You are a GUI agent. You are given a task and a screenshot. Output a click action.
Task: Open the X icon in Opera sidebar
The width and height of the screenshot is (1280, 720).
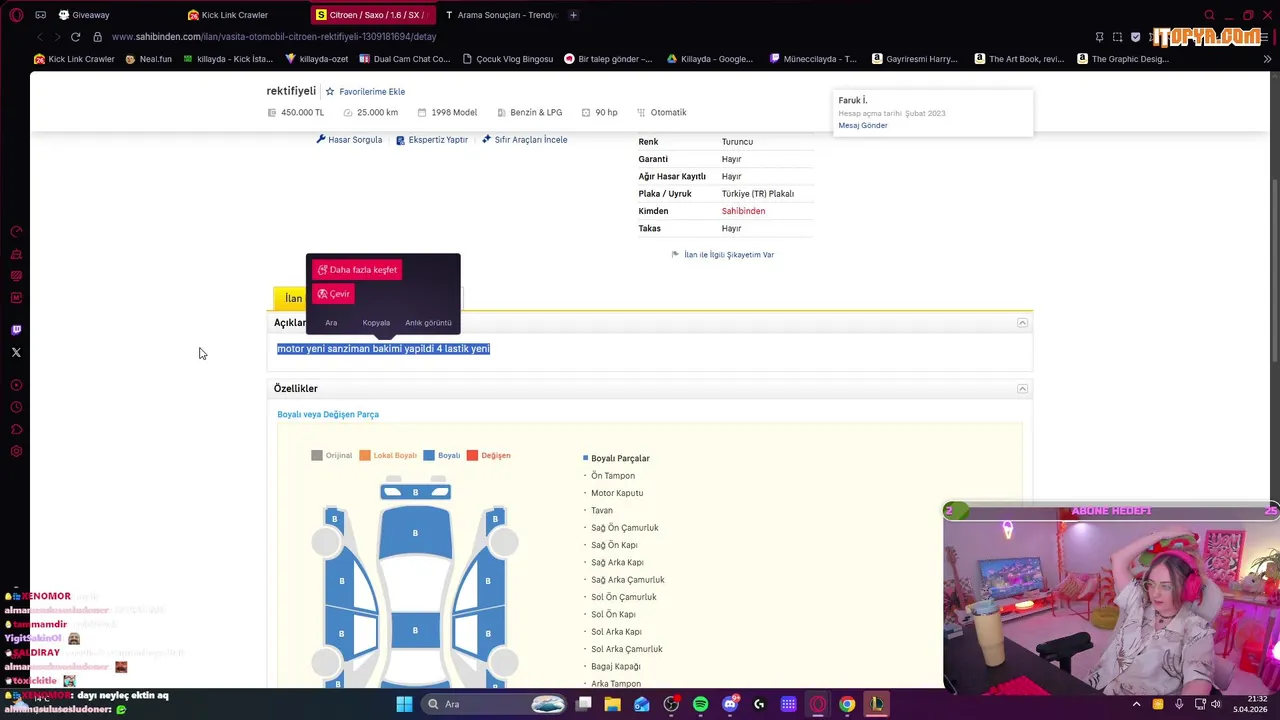[16, 352]
